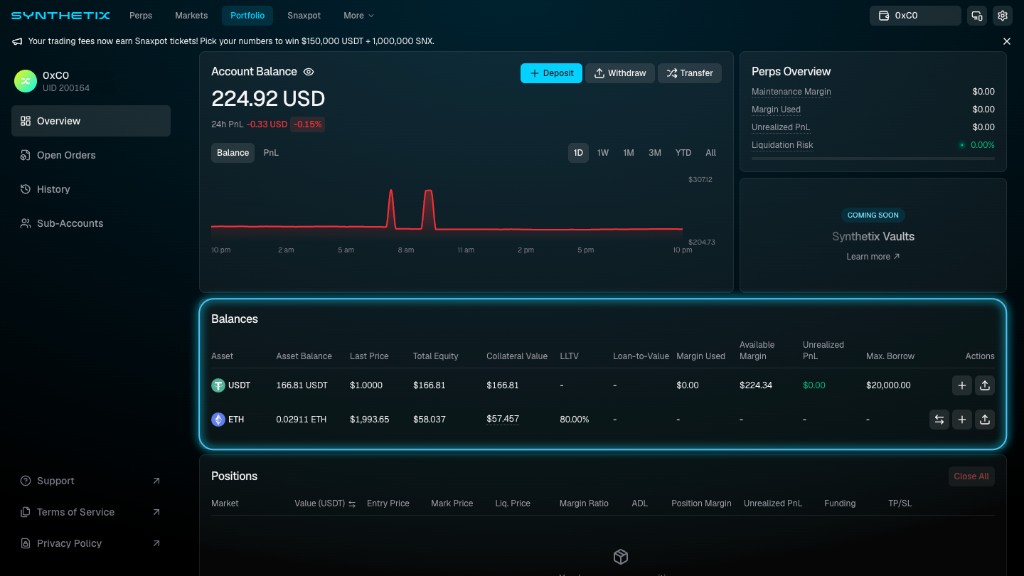Image resolution: width=1024 pixels, height=576 pixels.
Task: Click the ETH token icon
Action: (x=218, y=419)
